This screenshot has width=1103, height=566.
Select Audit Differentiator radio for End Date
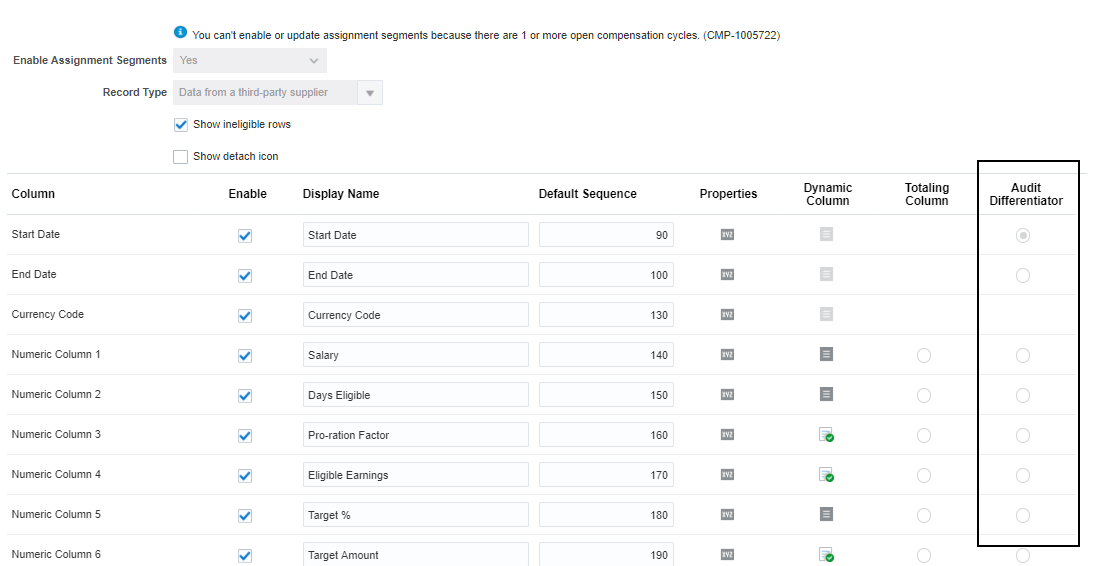click(1022, 275)
